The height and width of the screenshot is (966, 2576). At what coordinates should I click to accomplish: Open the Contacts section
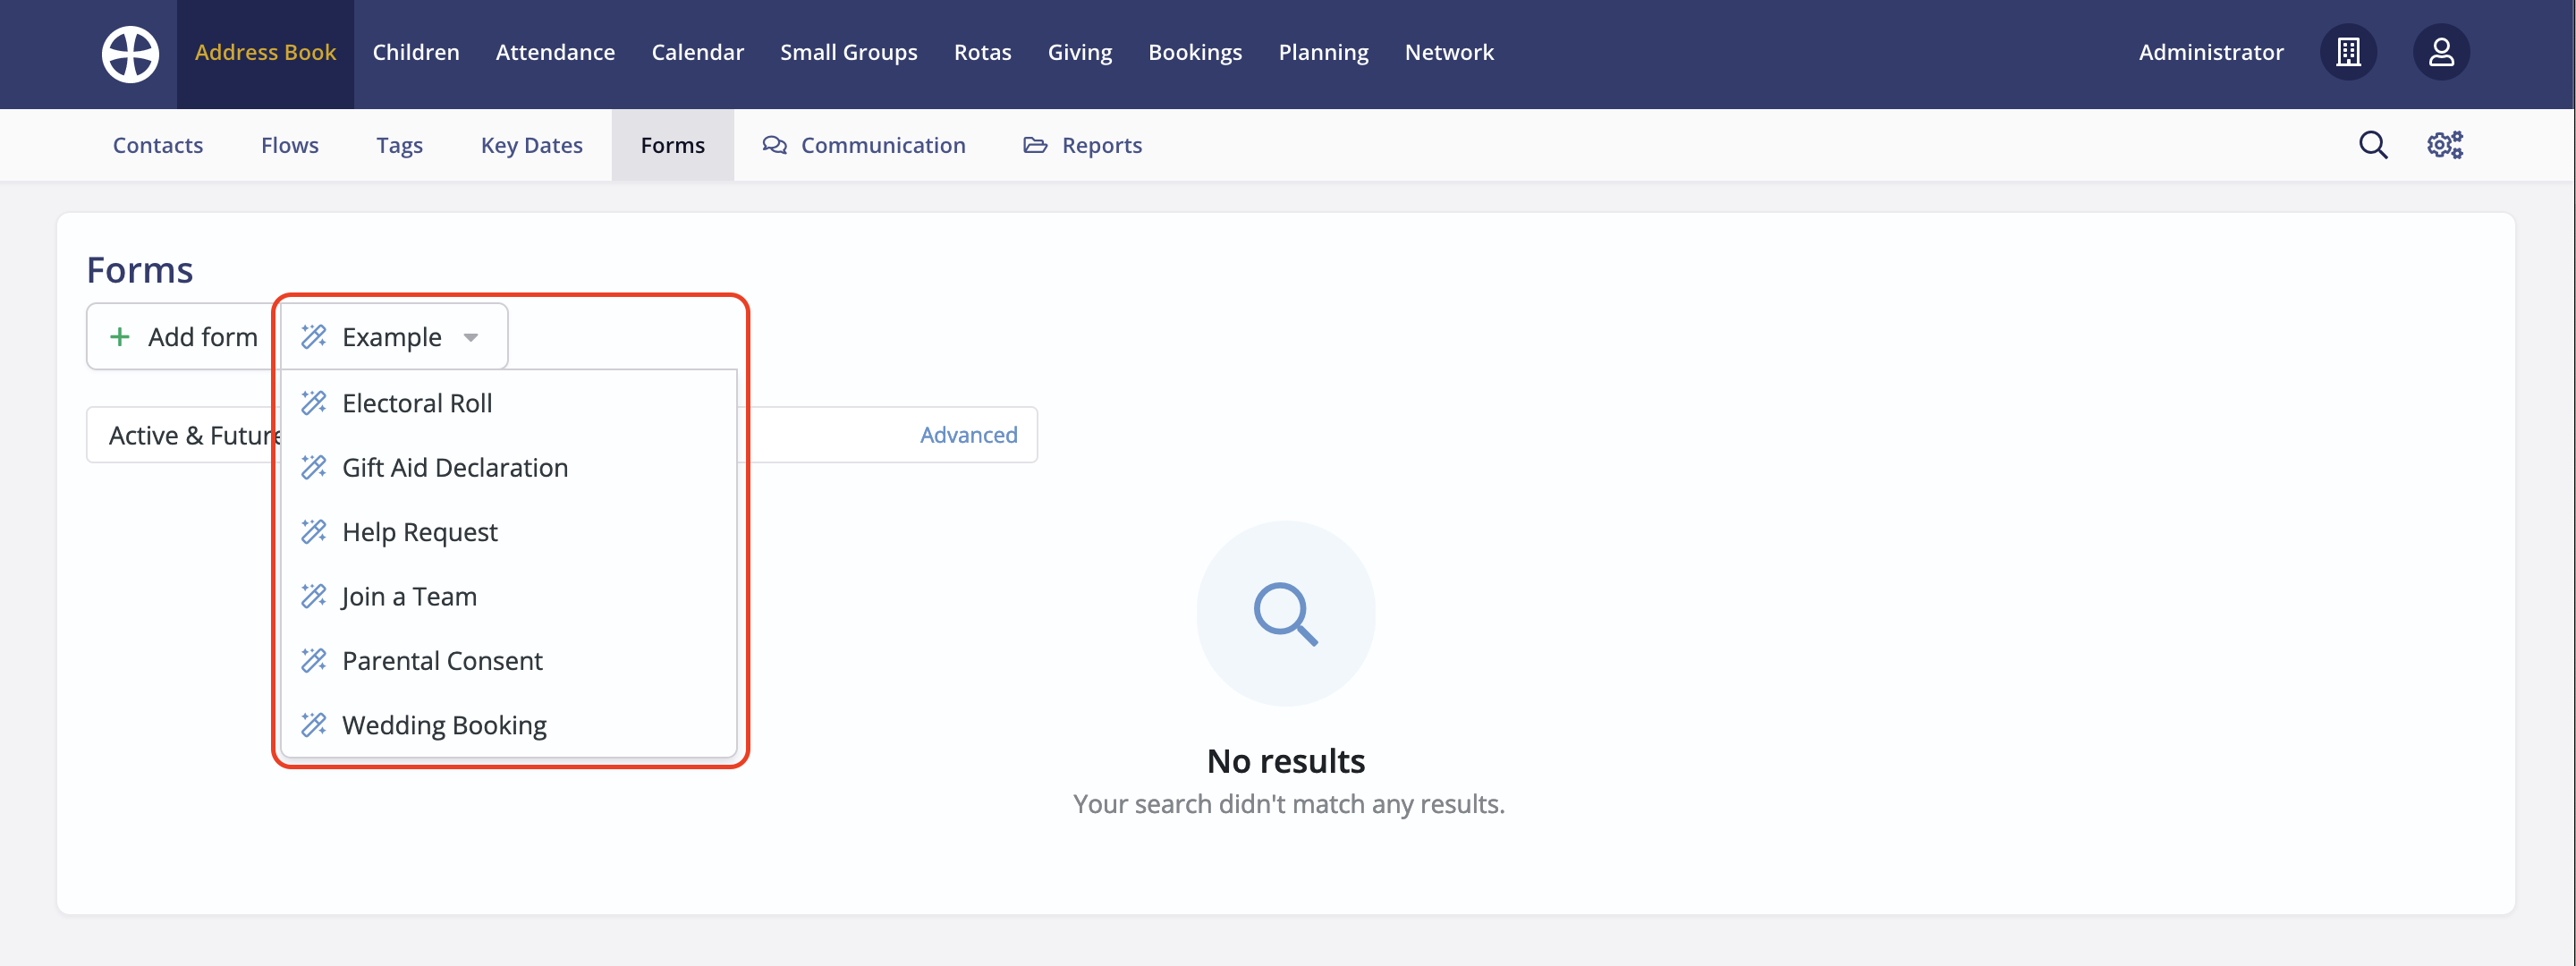click(x=158, y=145)
